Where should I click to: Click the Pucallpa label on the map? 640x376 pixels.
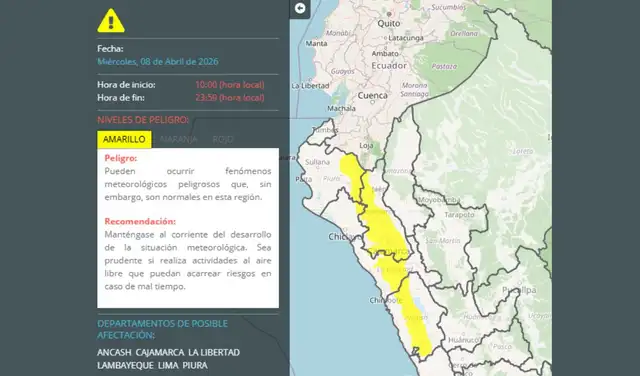point(519,290)
